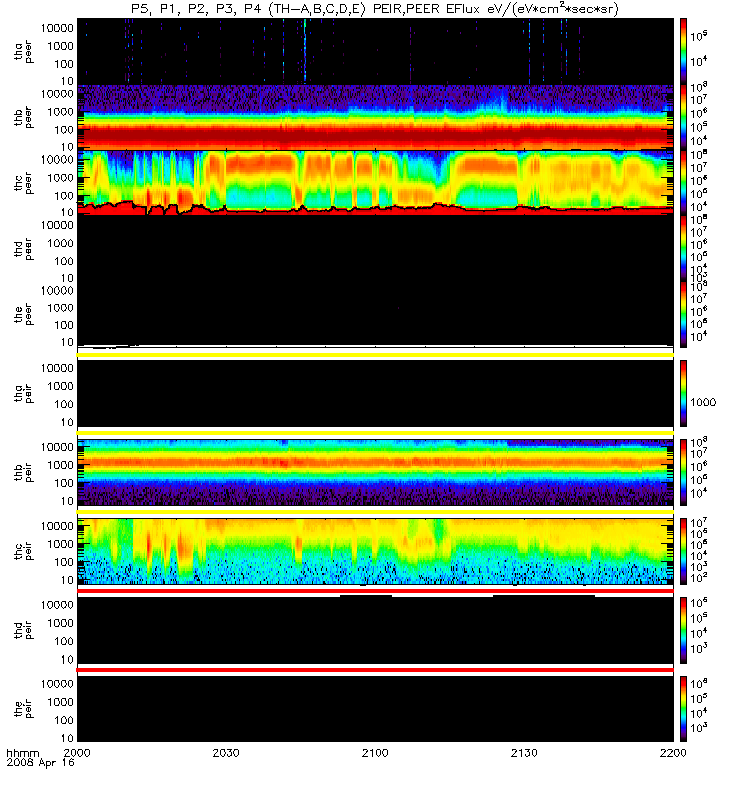
Task: Click the '2008 Apr 16' date label
Action: tap(40, 762)
